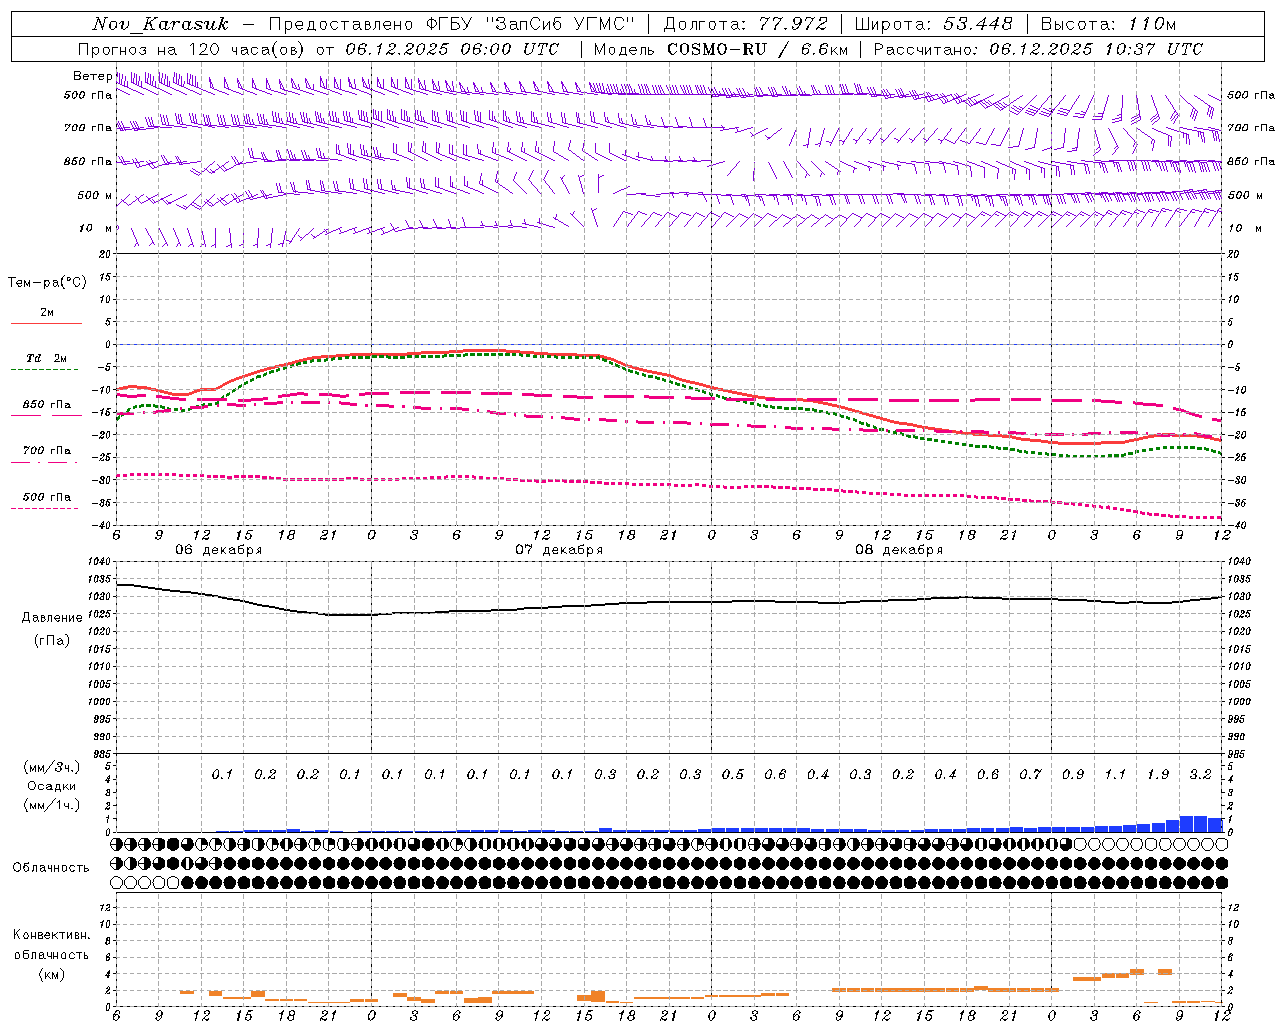This screenshot has width=1280, height=1024.
Task: Click the solid blue line sample under 2м legend
Action: click(46, 323)
